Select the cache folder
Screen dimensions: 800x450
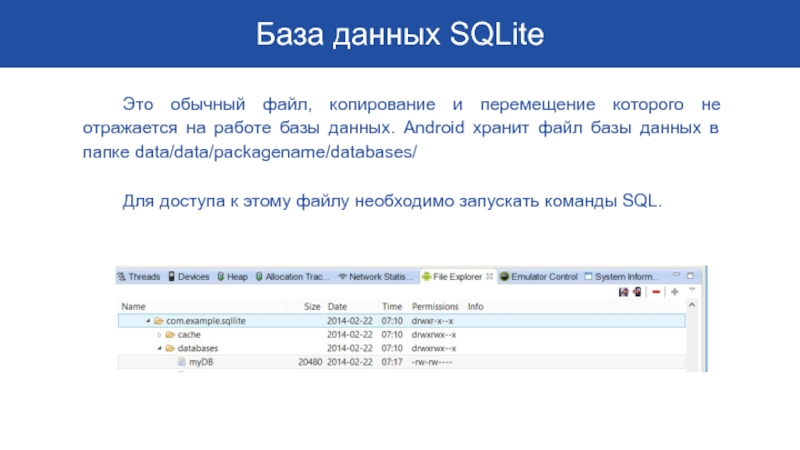coord(189,335)
